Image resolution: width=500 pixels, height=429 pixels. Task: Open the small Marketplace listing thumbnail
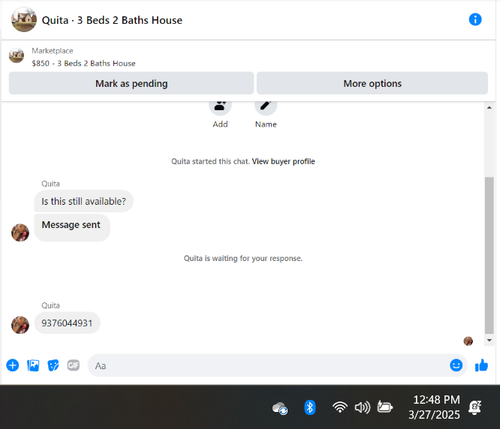[x=16, y=55]
